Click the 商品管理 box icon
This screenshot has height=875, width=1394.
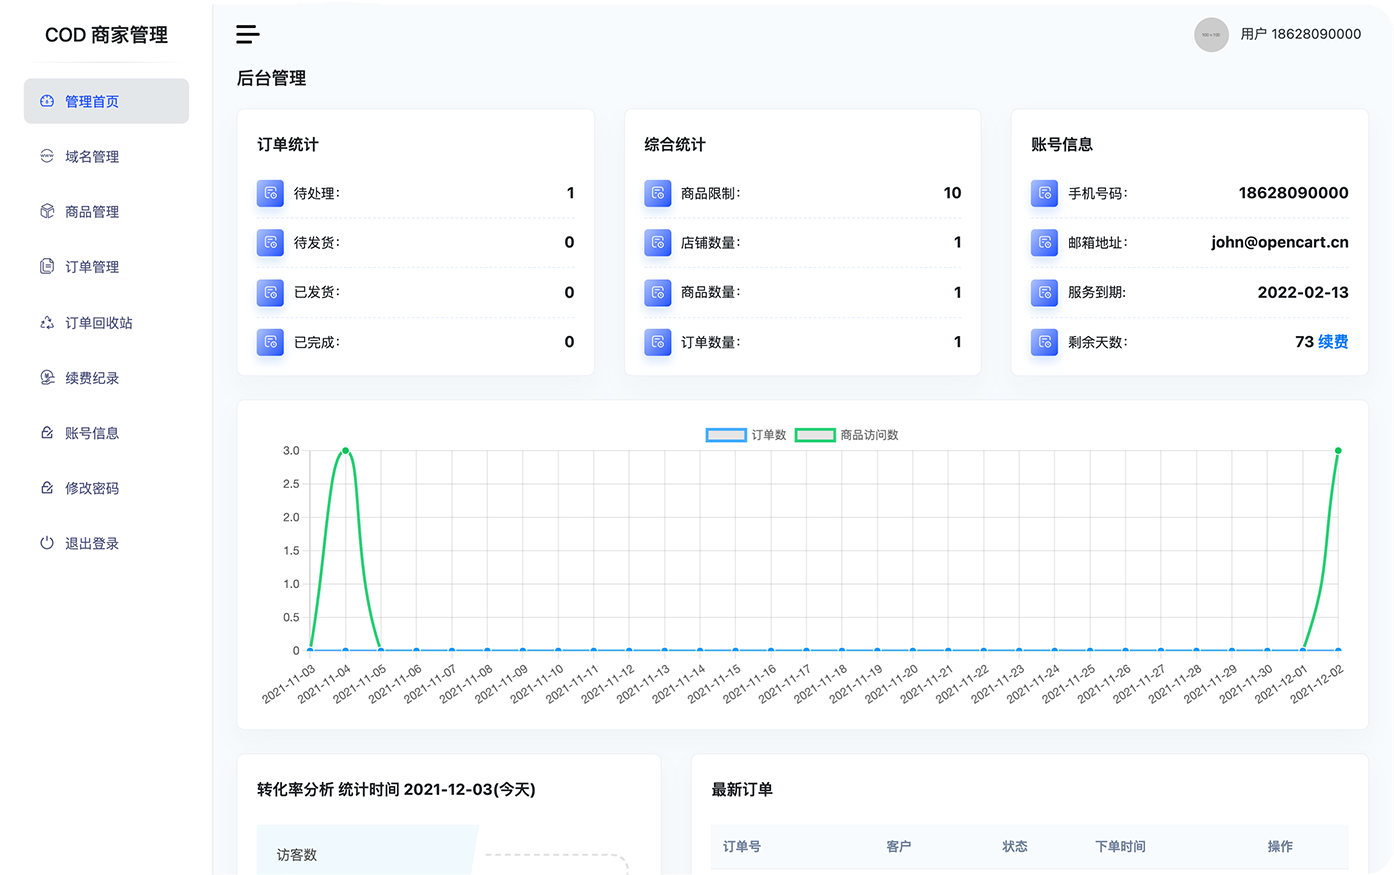47,211
